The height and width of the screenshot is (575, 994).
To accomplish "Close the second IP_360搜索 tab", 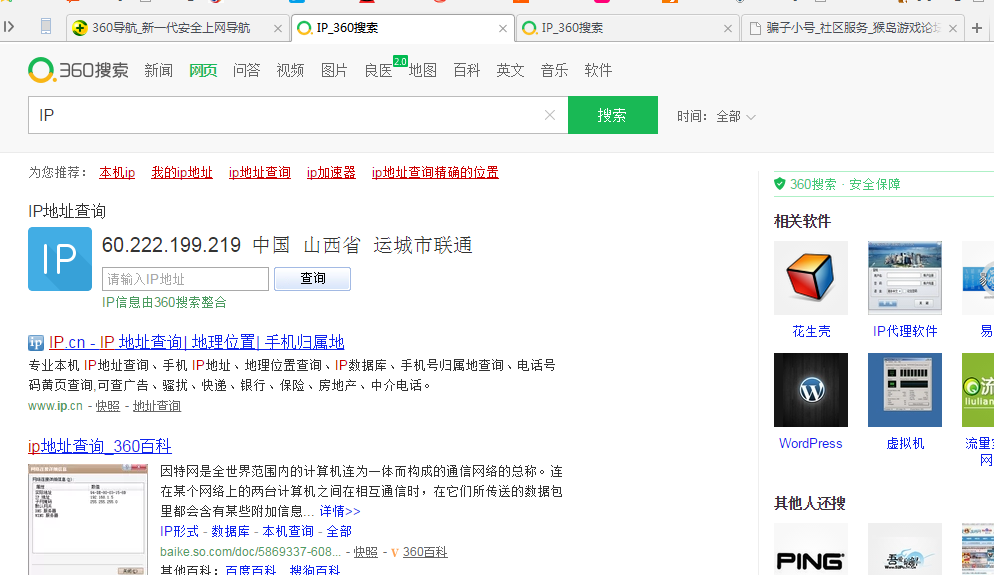I will 728,29.
